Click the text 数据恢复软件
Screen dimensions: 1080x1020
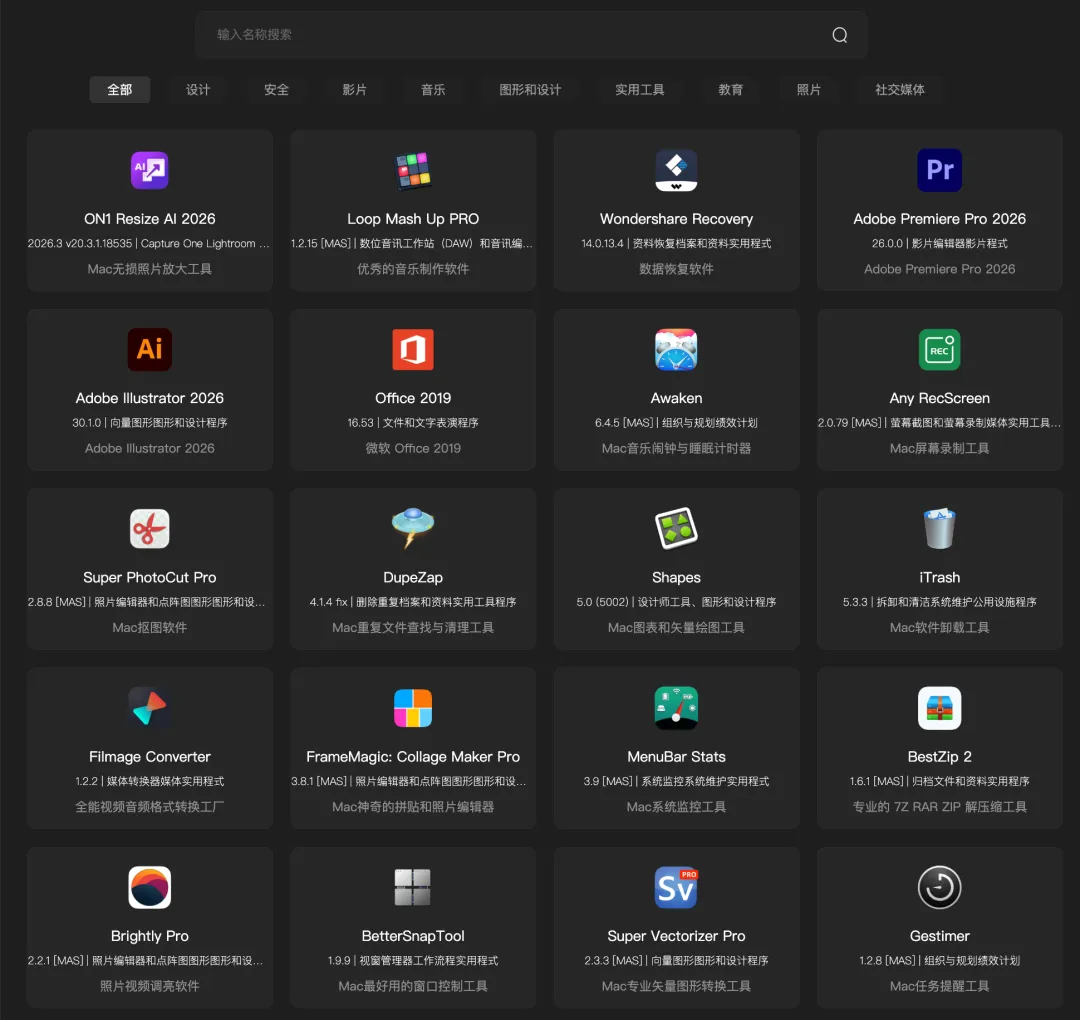point(676,269)
